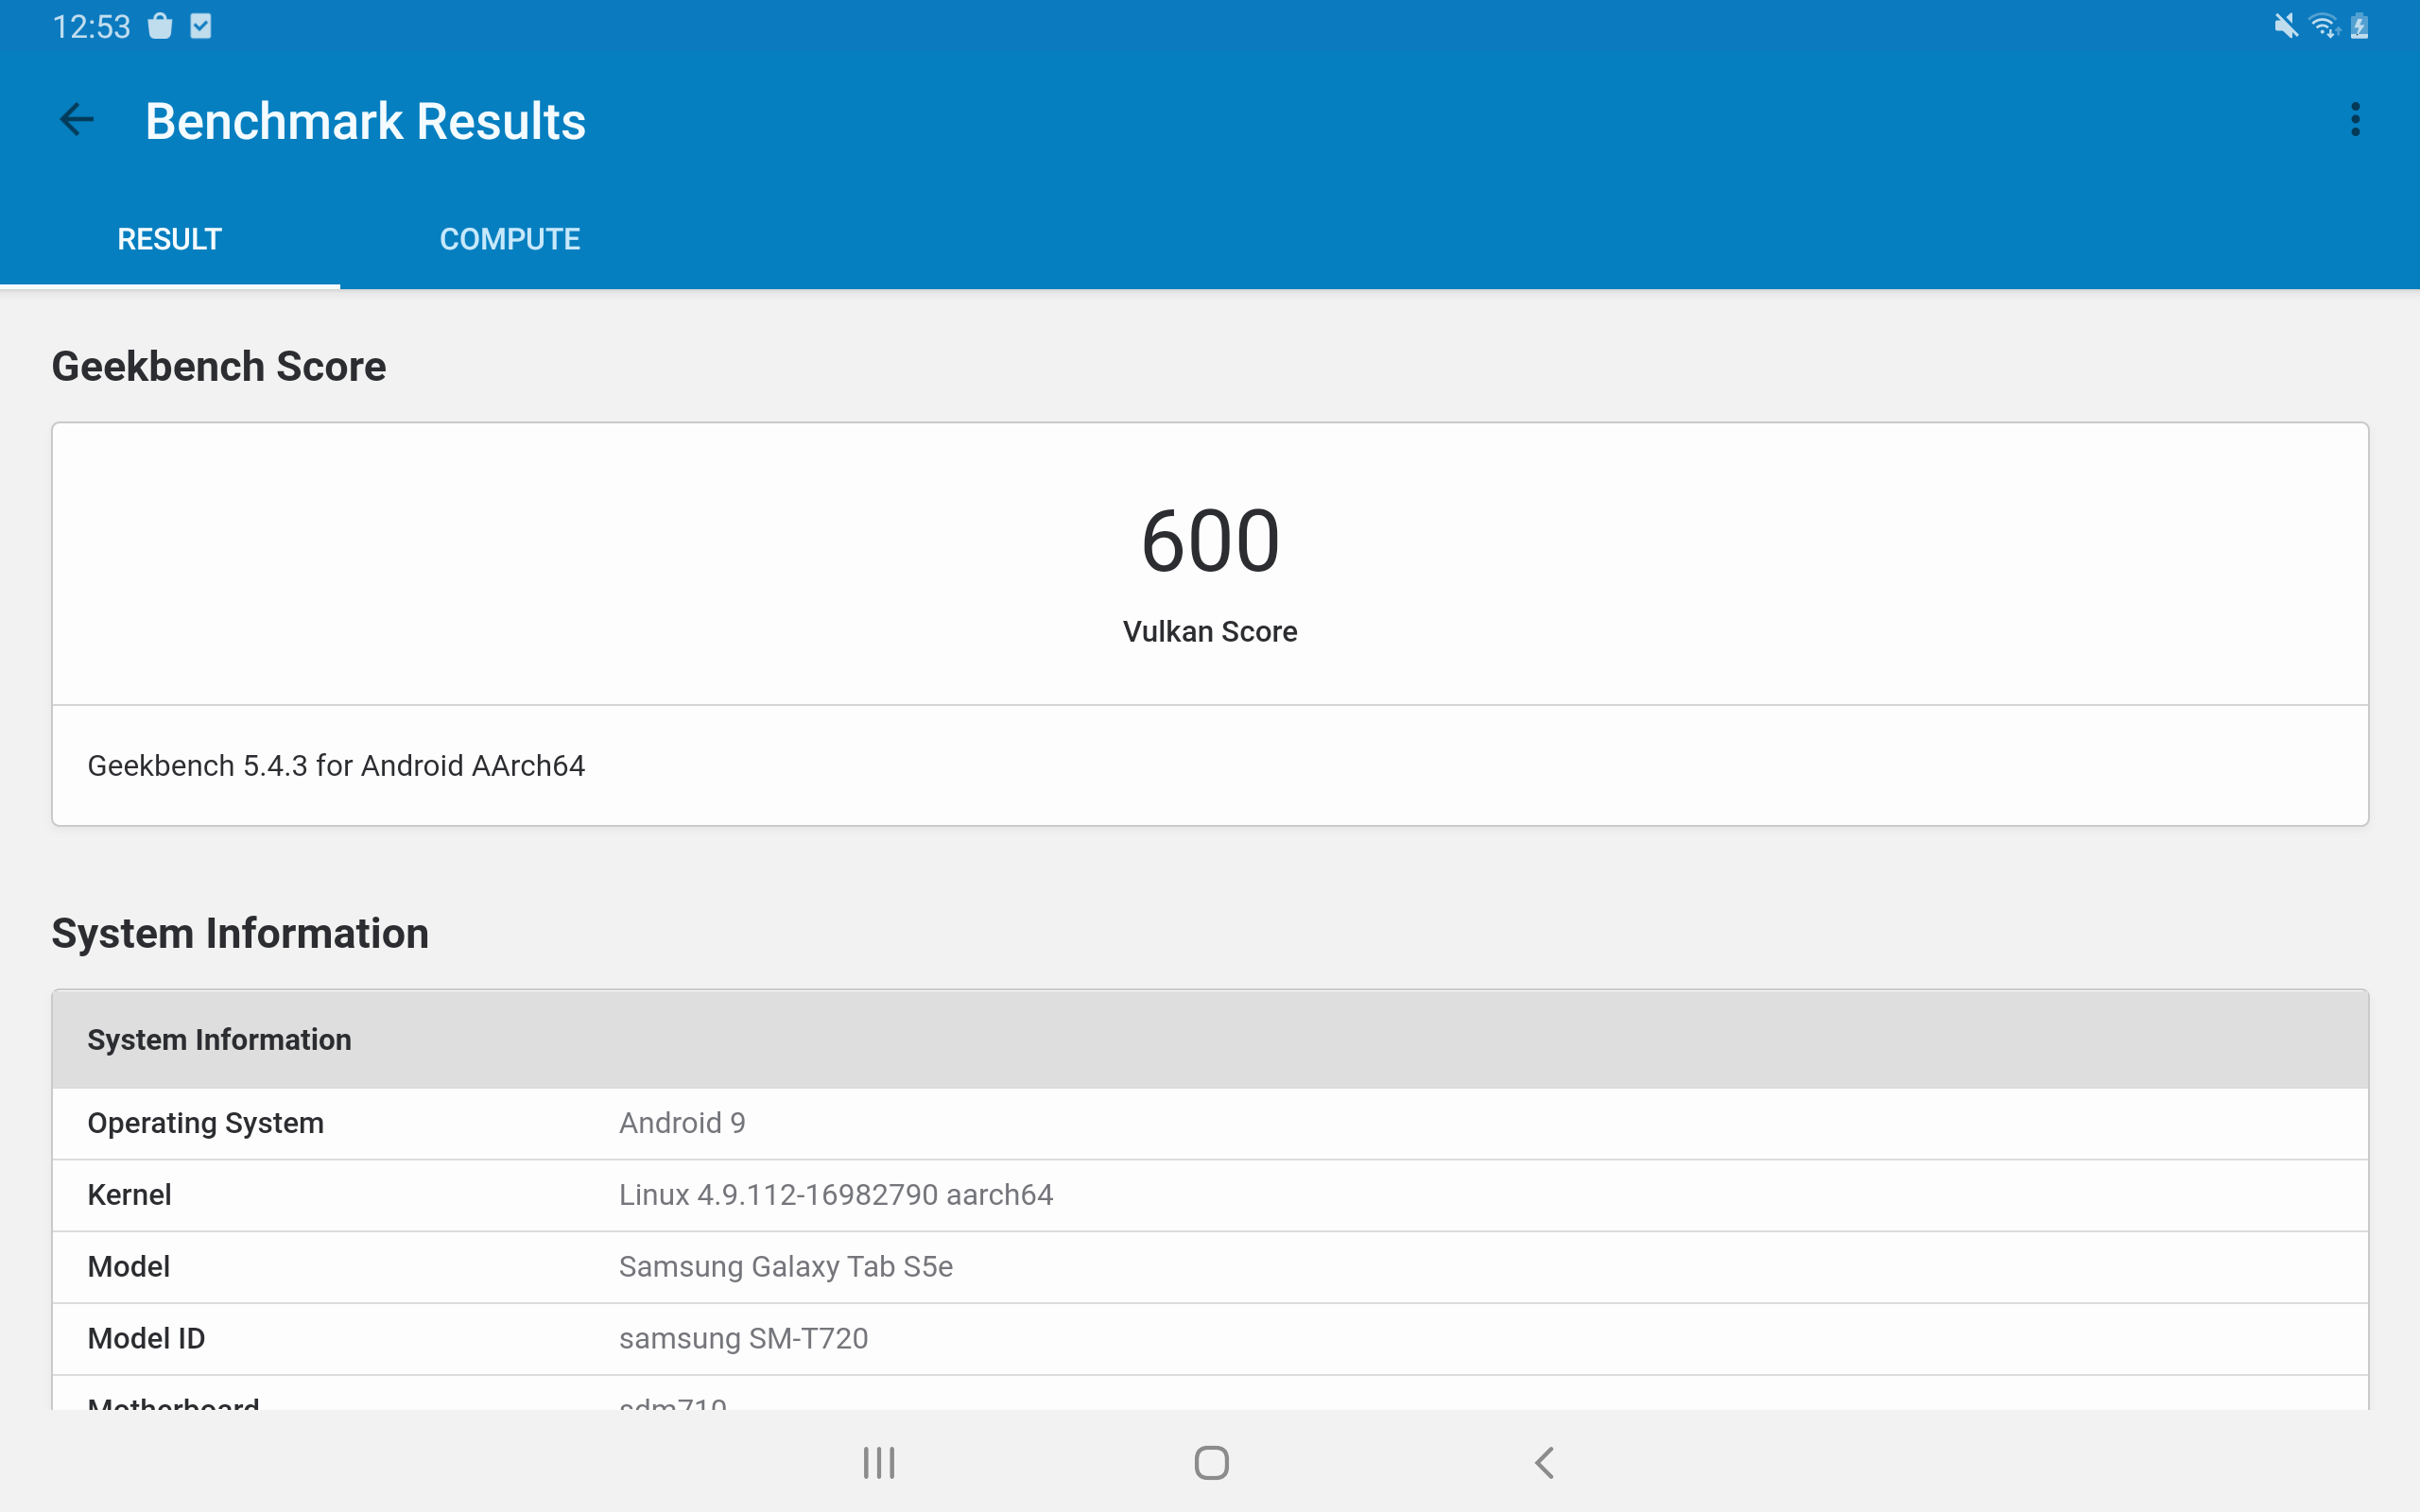The width and height of the screenshot is (2420, 1512).
Task: Tap the Kernel row label
Action: (x=129, y=1195)
